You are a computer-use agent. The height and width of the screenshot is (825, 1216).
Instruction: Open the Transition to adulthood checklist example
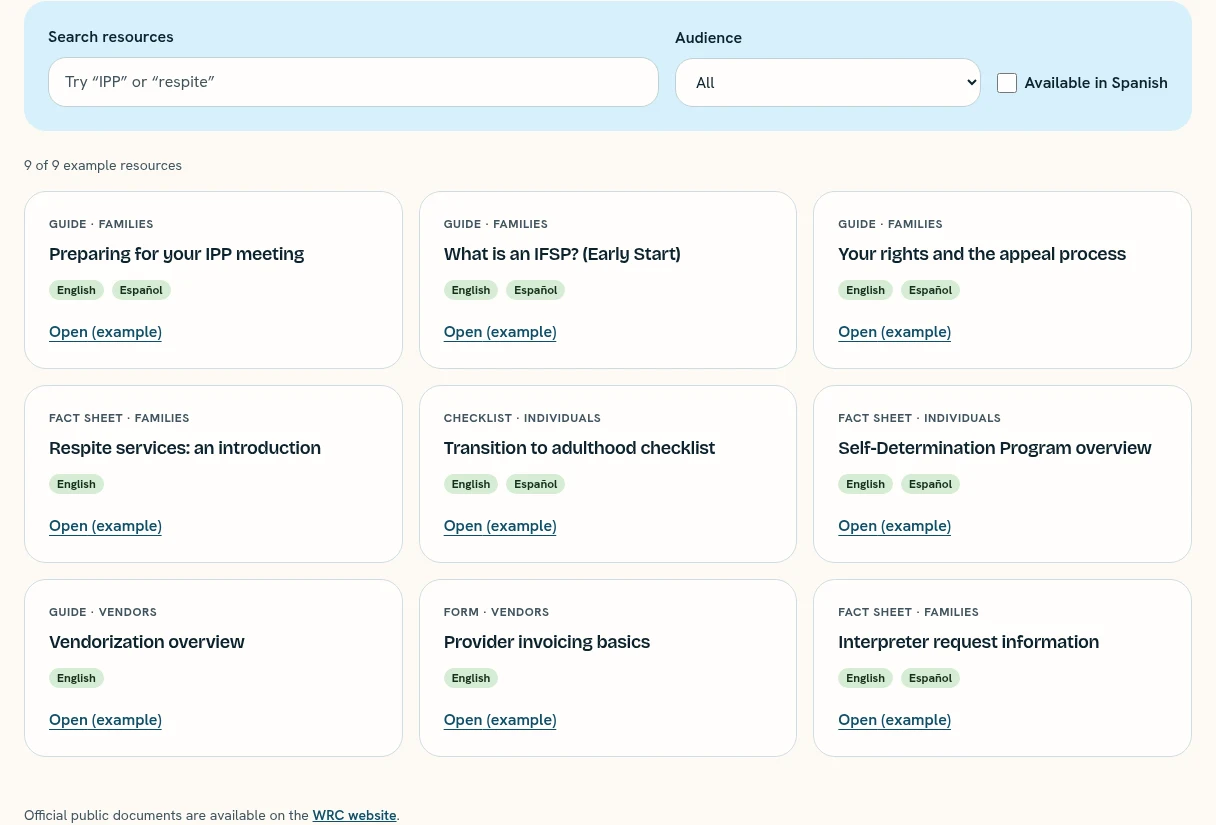pyautogui.click(x=500, y=526)
